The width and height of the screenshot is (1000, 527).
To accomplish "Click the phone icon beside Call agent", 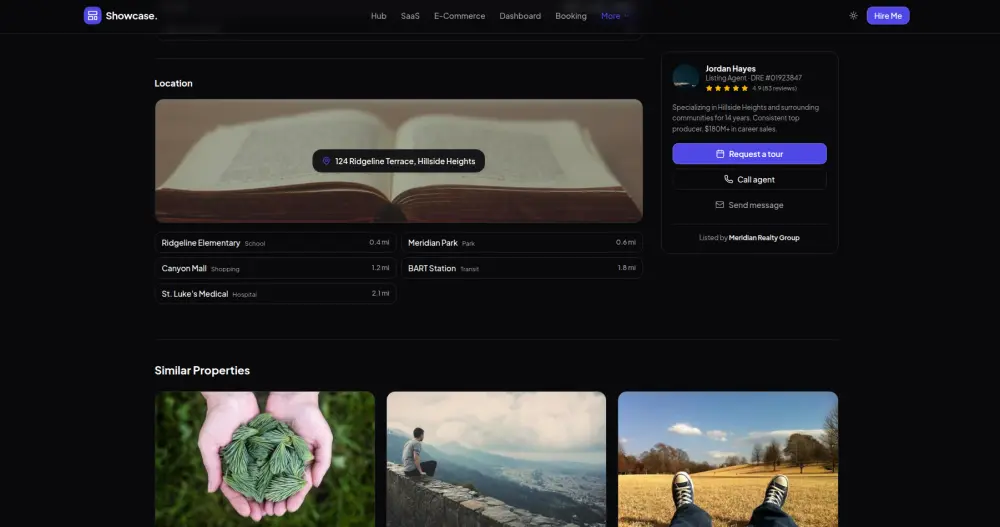I will point(728,179).
